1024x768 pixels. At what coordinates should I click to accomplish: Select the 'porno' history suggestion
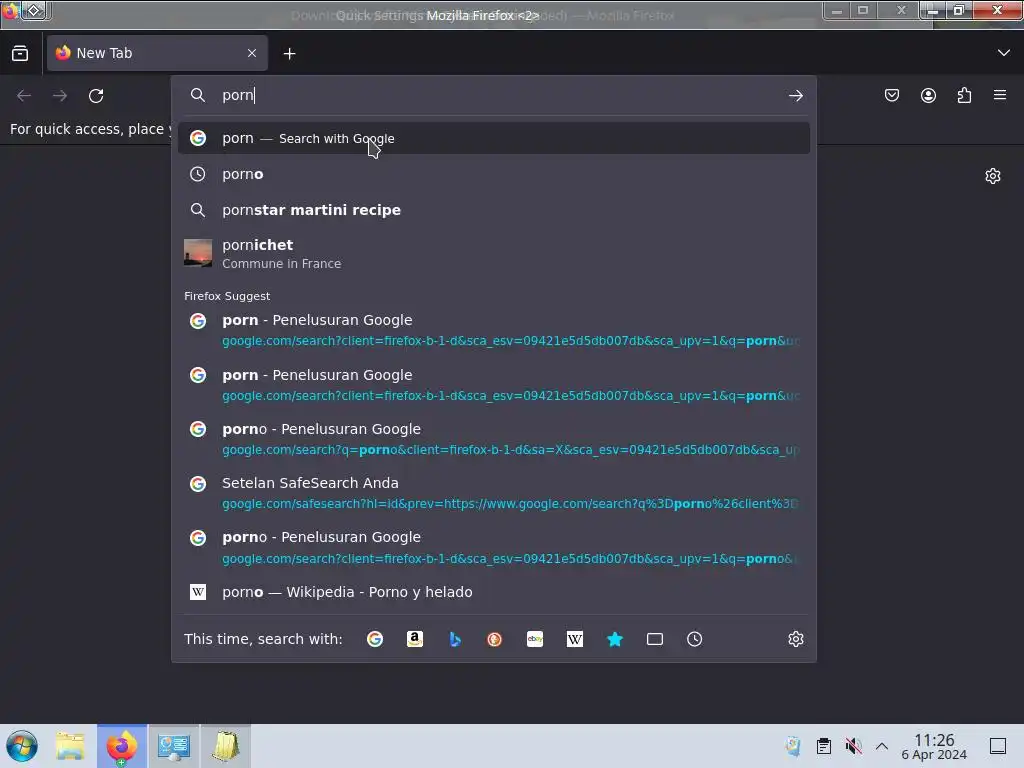(494, 174)
